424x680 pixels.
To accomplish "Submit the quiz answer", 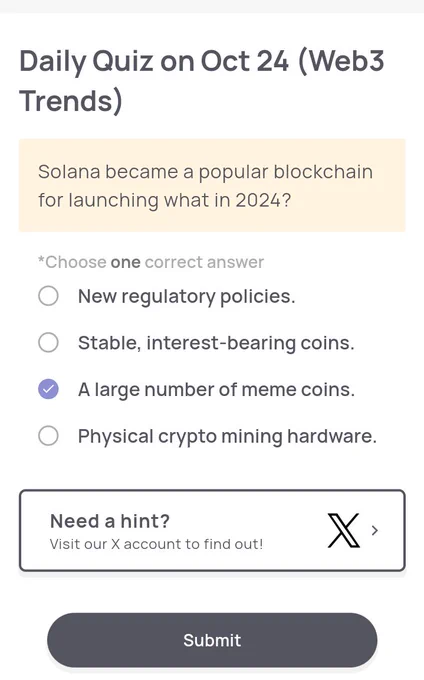I will click(x=212, y=640).
